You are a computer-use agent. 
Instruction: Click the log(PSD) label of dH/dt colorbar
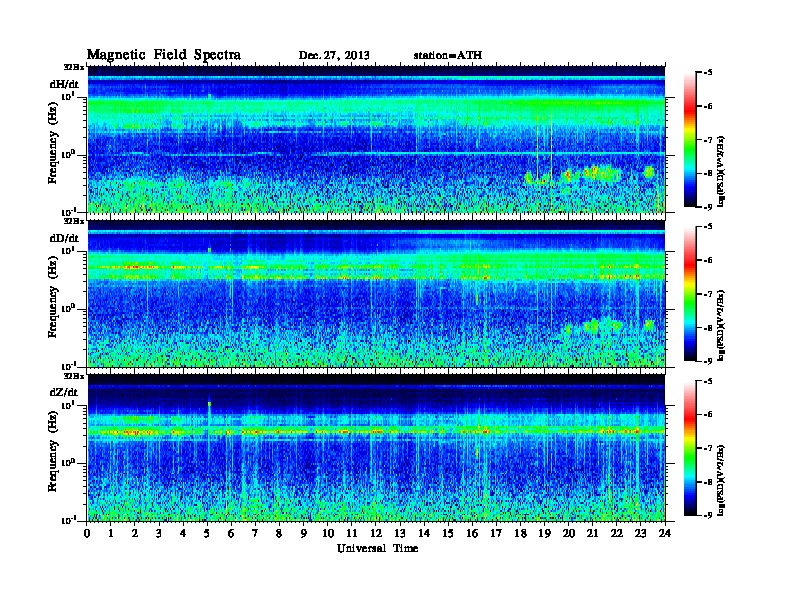(721, 171)
